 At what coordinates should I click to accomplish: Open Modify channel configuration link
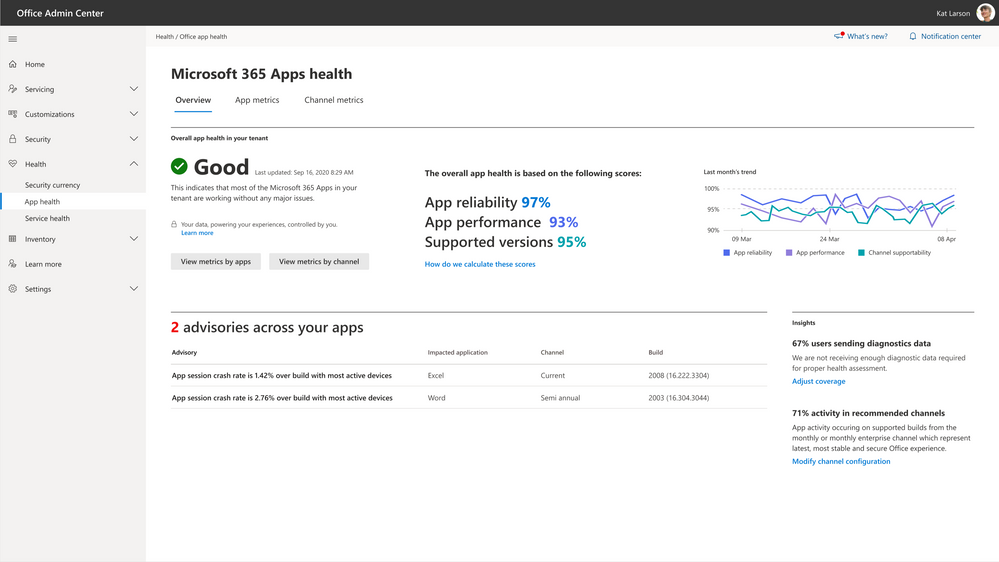(841, 461)
